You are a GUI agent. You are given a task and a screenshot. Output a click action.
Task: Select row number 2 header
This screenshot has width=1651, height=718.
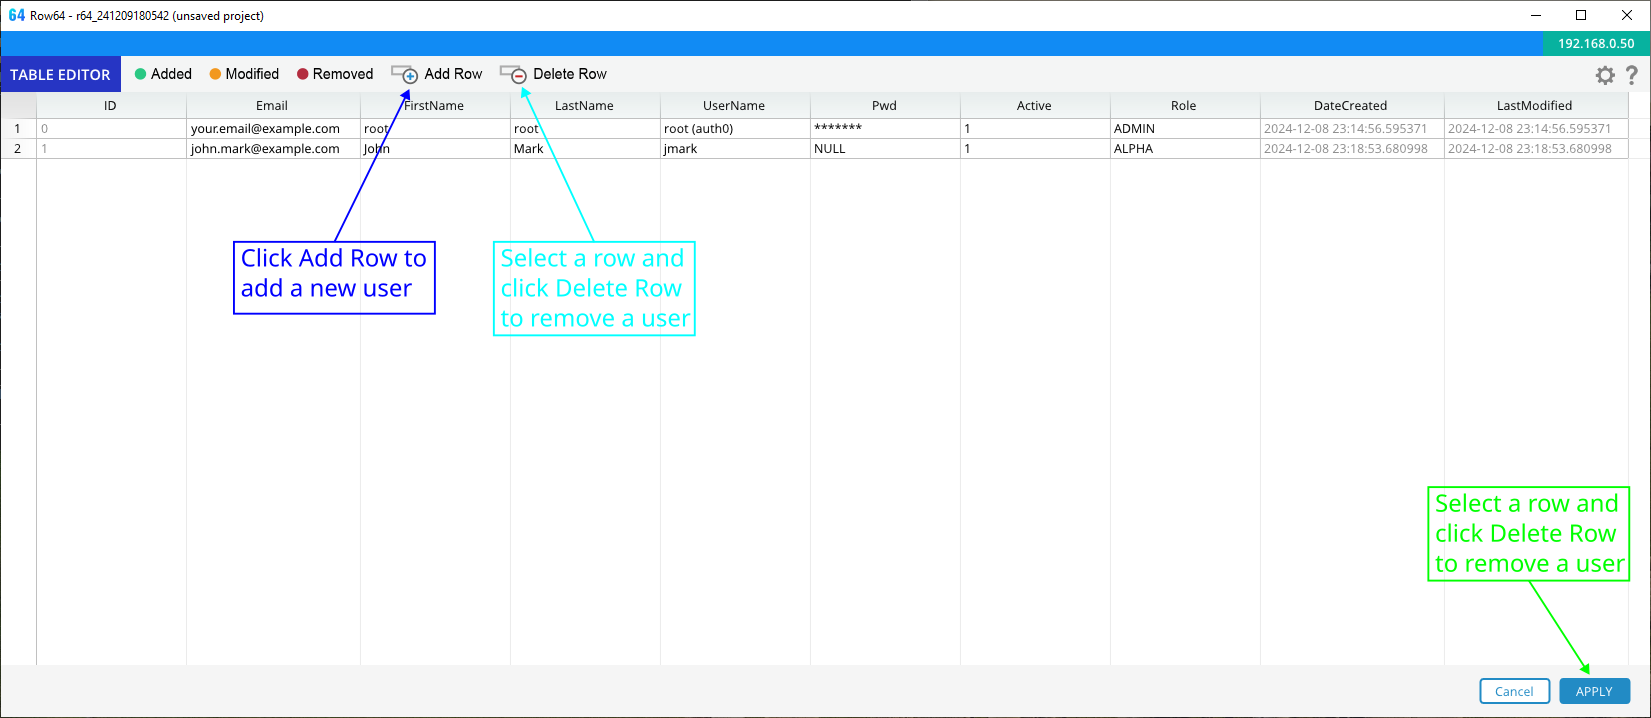[17, 149]
